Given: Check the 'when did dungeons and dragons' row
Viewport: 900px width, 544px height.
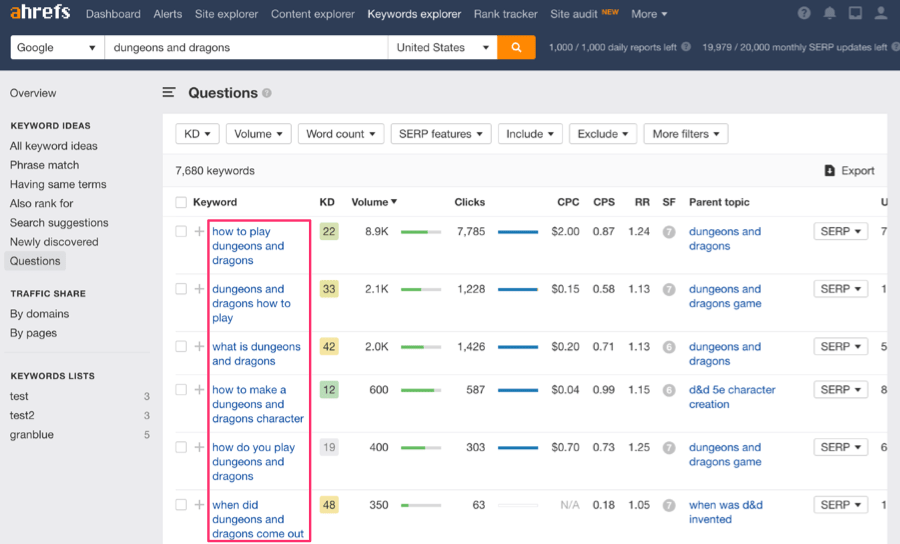Looking at the screenshot, I should (x=181, y=504).
